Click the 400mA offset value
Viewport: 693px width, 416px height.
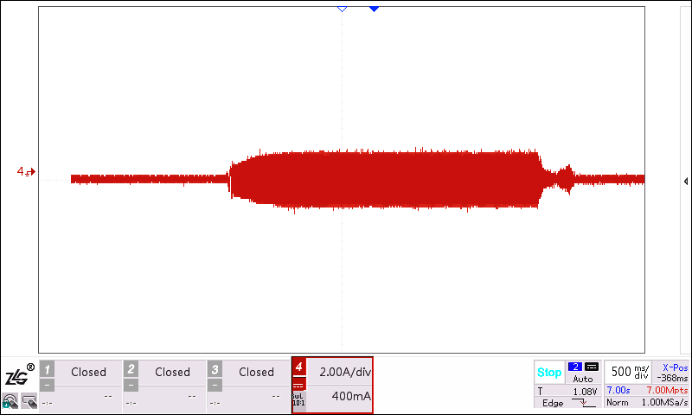point(351,396)
